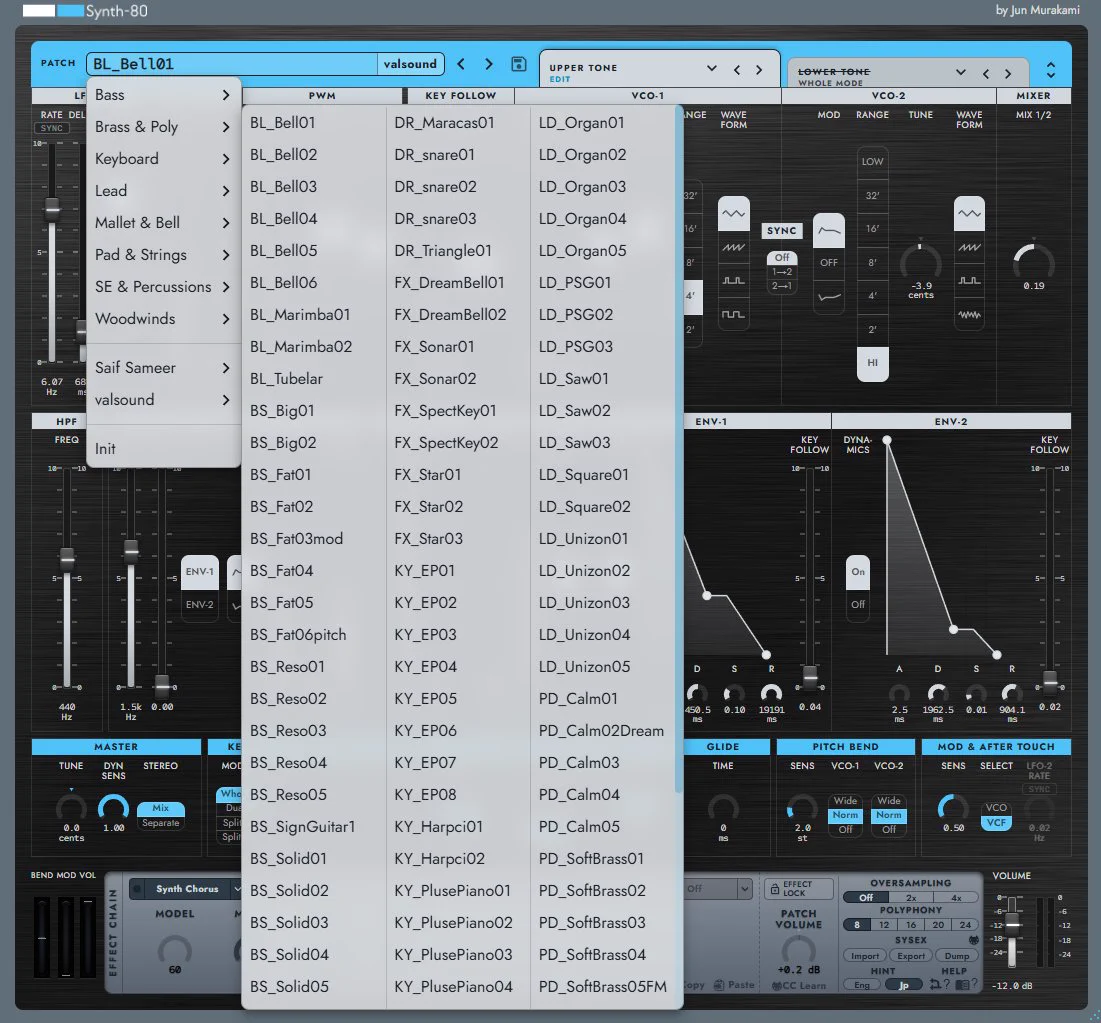Save the current patch with the disk icon
1101x1023 pixels.
click(x=518, y=64)
